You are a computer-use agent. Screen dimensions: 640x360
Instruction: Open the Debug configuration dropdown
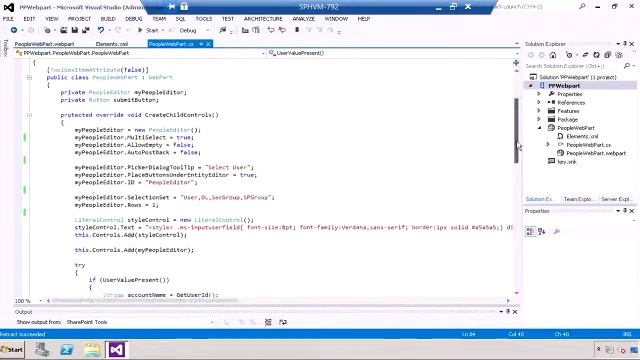coord(194,30)
